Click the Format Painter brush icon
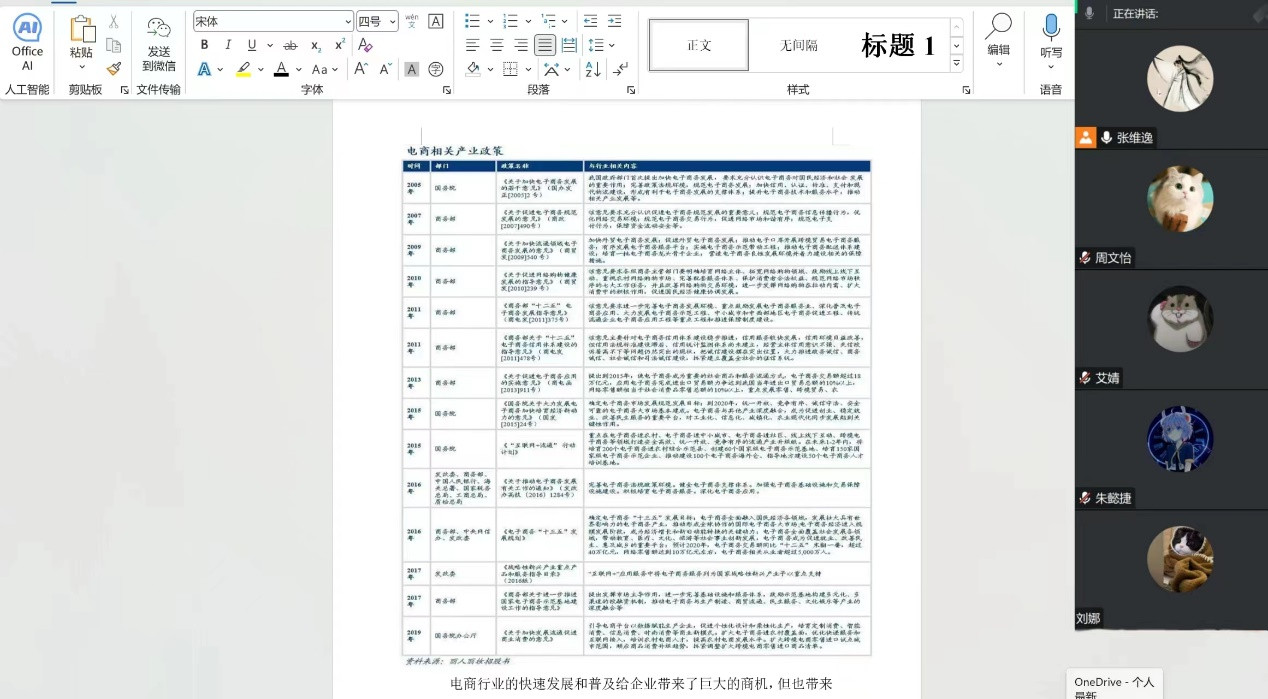This screenshot has width=1268, height=699. (113, 69)
